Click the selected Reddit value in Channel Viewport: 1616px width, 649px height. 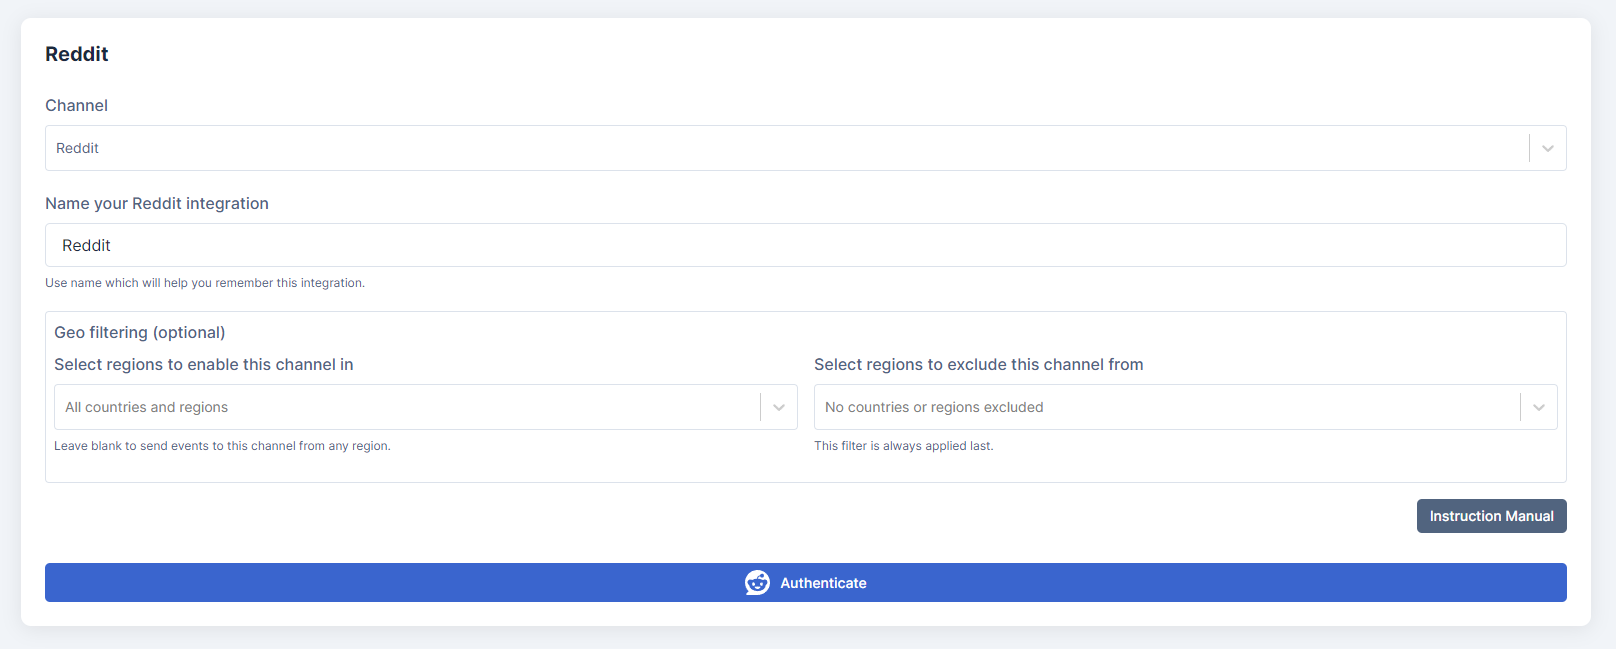click(78, 148)
